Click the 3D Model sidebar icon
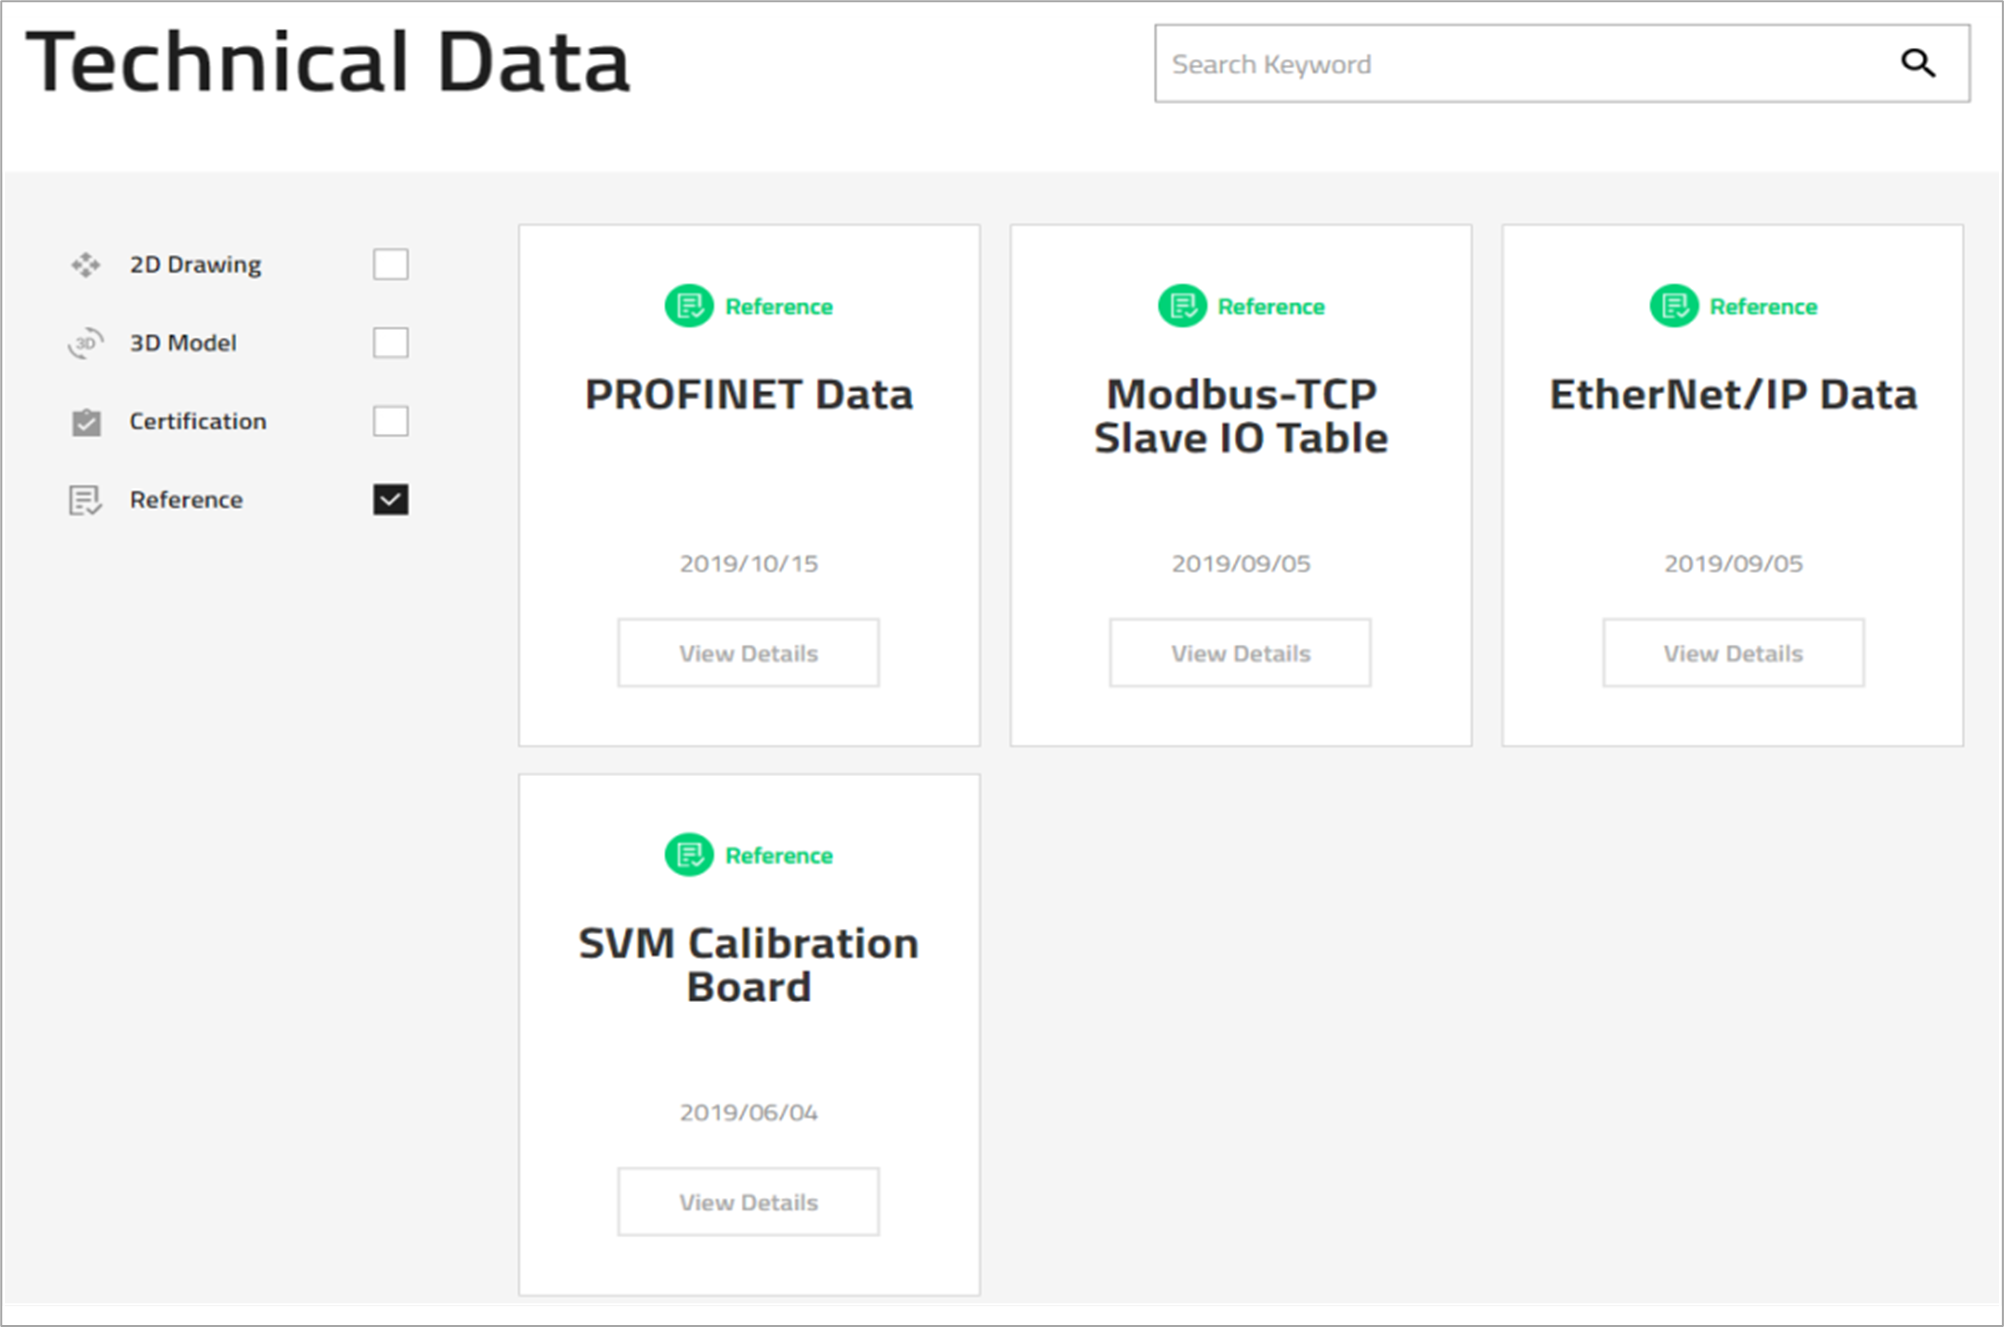The height and width of the screenshot is (1327, 2004). click(x=86, y=343)
